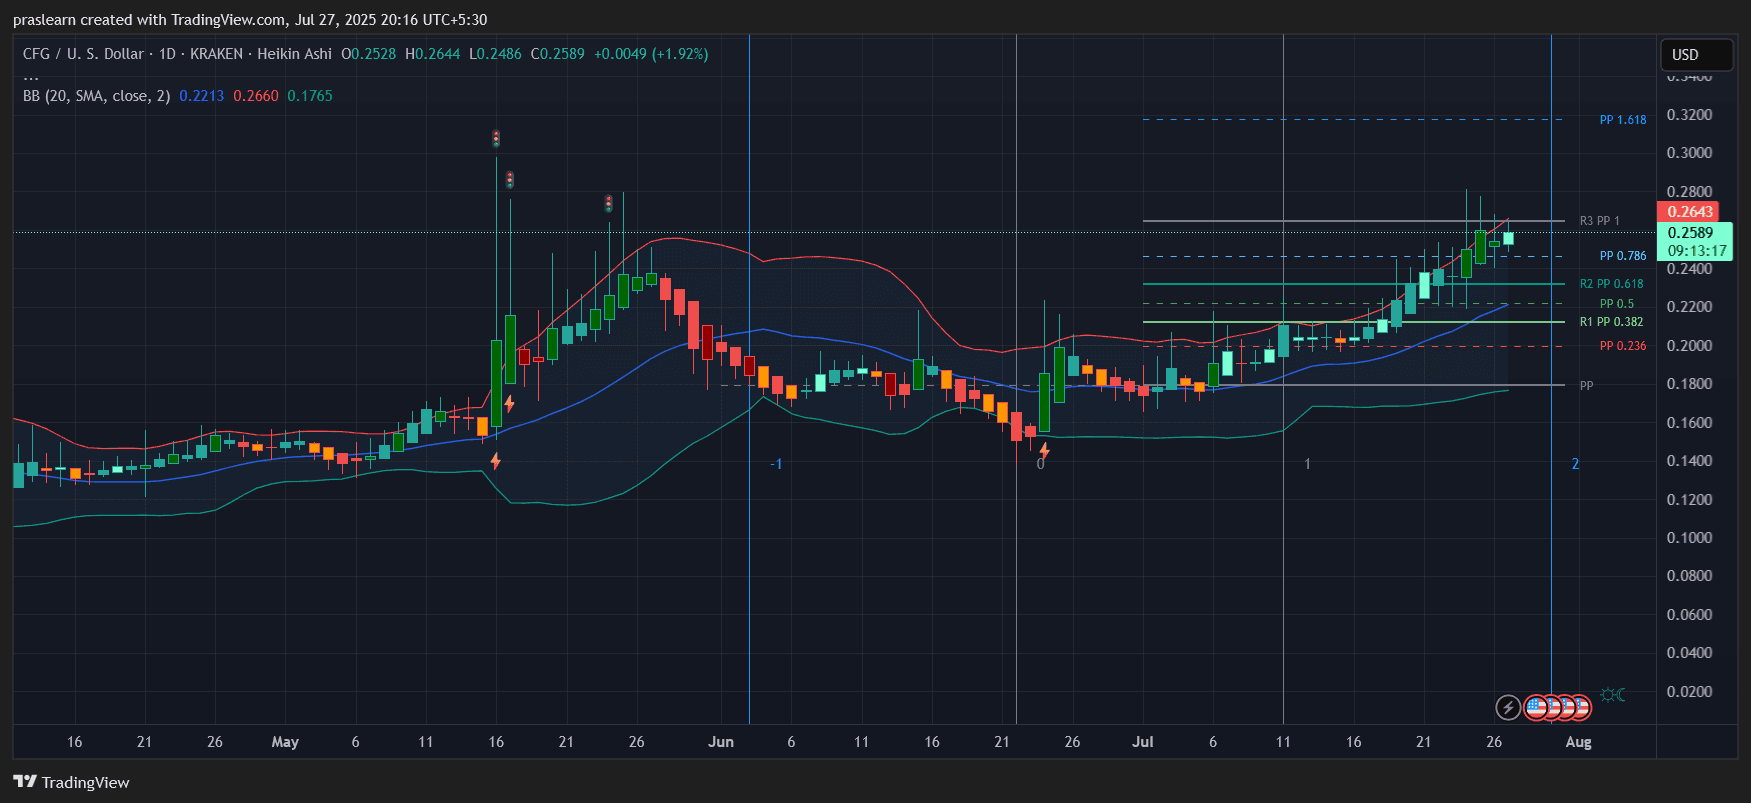Click the red 0.2643 price label
The height and width of the screenshot is (803, 1751).
tap(1689, 212)
